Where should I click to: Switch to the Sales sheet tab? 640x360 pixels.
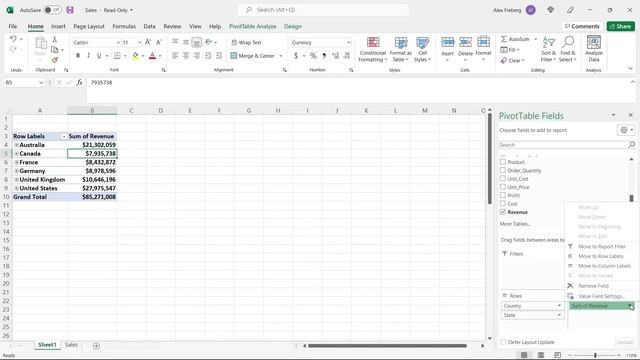coord(71,345)
